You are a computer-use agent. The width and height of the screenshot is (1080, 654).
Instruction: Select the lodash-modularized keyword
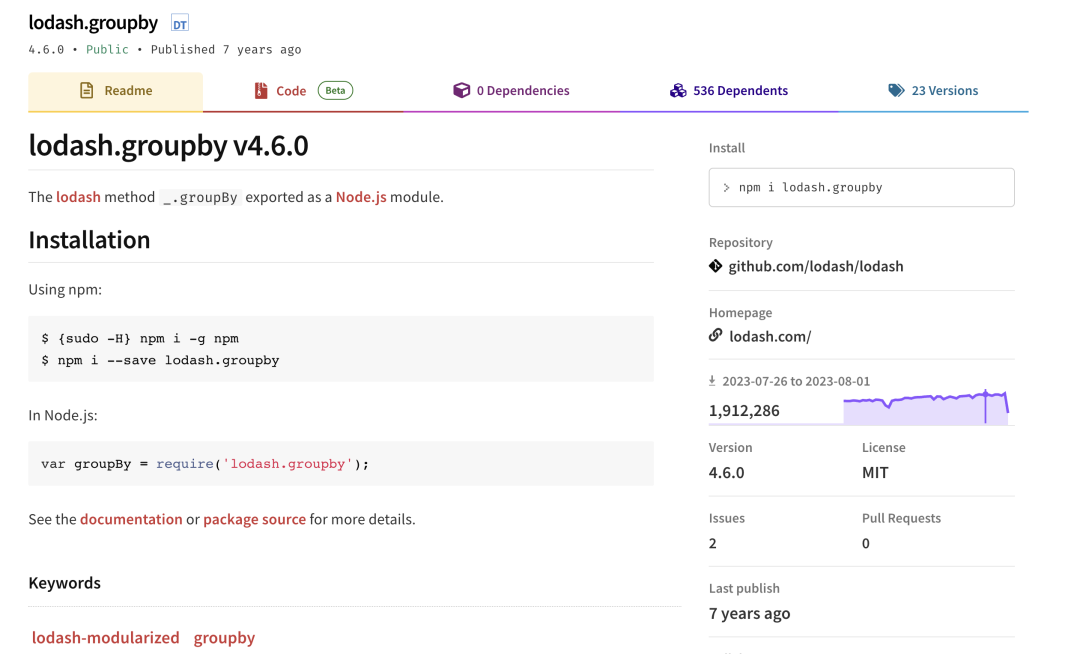point(105,637)
